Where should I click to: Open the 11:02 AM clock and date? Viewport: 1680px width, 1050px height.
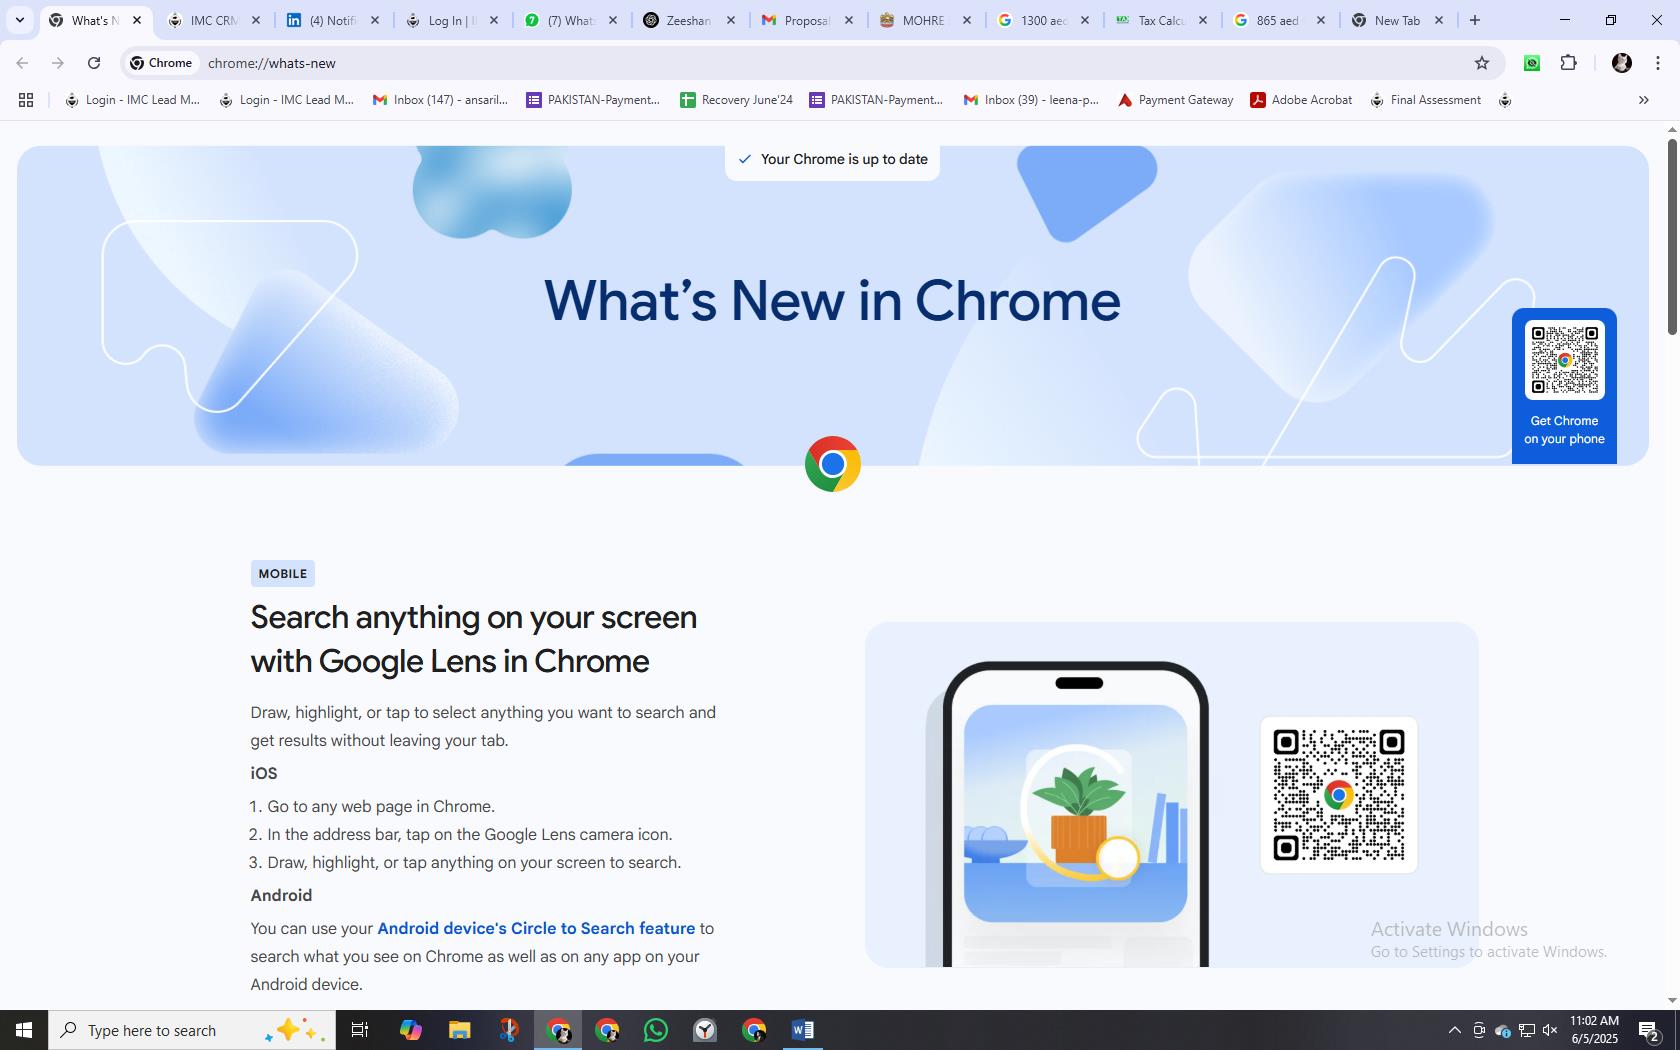(1594, 1030)
